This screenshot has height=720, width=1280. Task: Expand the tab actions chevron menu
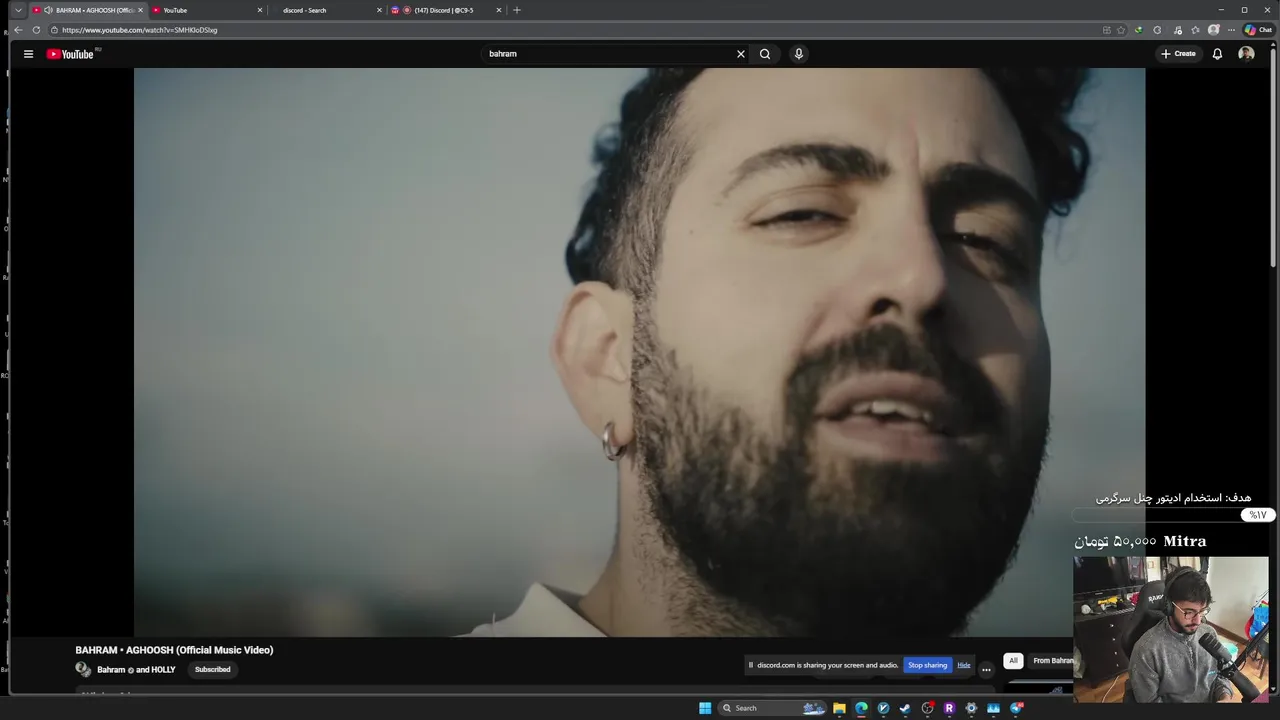tap(18, 10)
